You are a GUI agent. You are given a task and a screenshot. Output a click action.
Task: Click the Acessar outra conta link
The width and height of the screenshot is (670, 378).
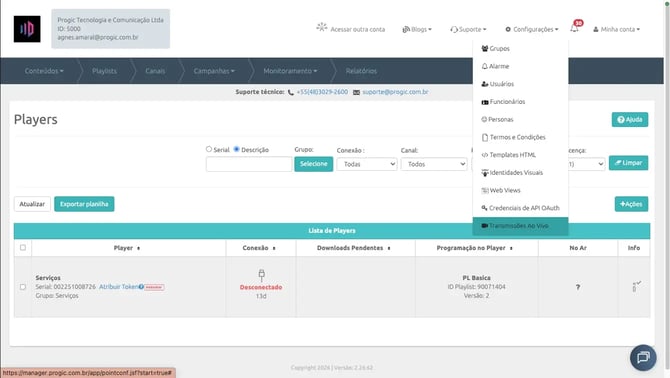click(x=358, y=29)
